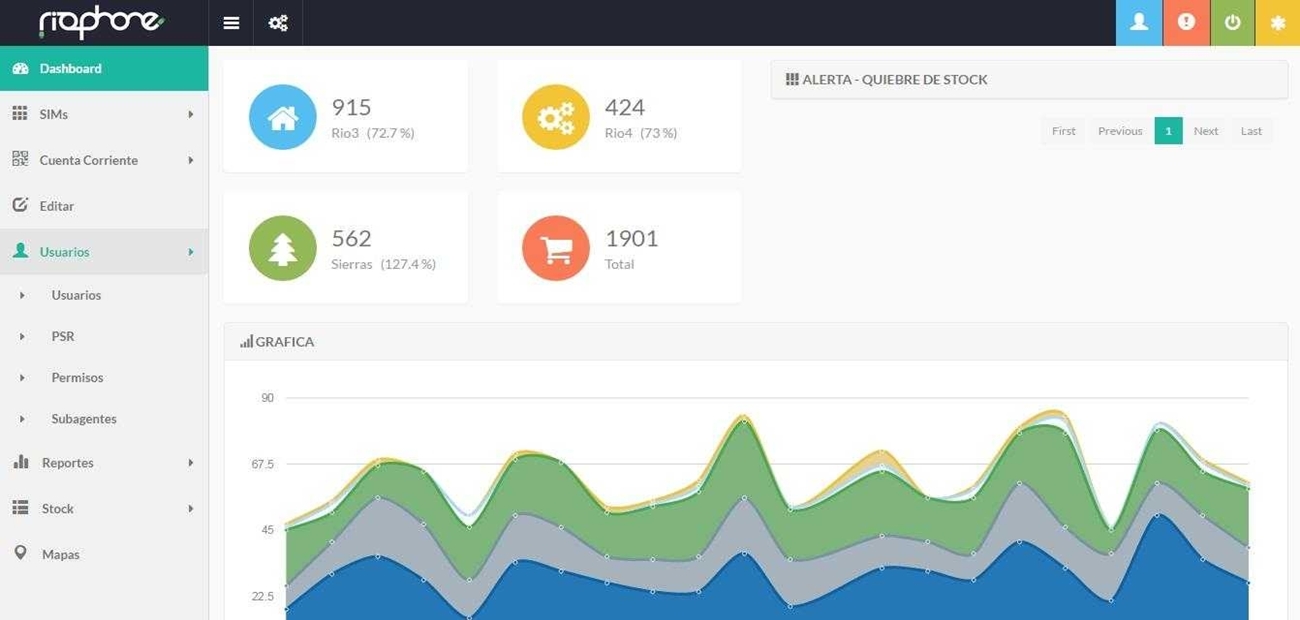Image resolution: width=1300 pixels, height=620 pixels.
Task: Open the PSR submenu item
Action: [63, 336]
